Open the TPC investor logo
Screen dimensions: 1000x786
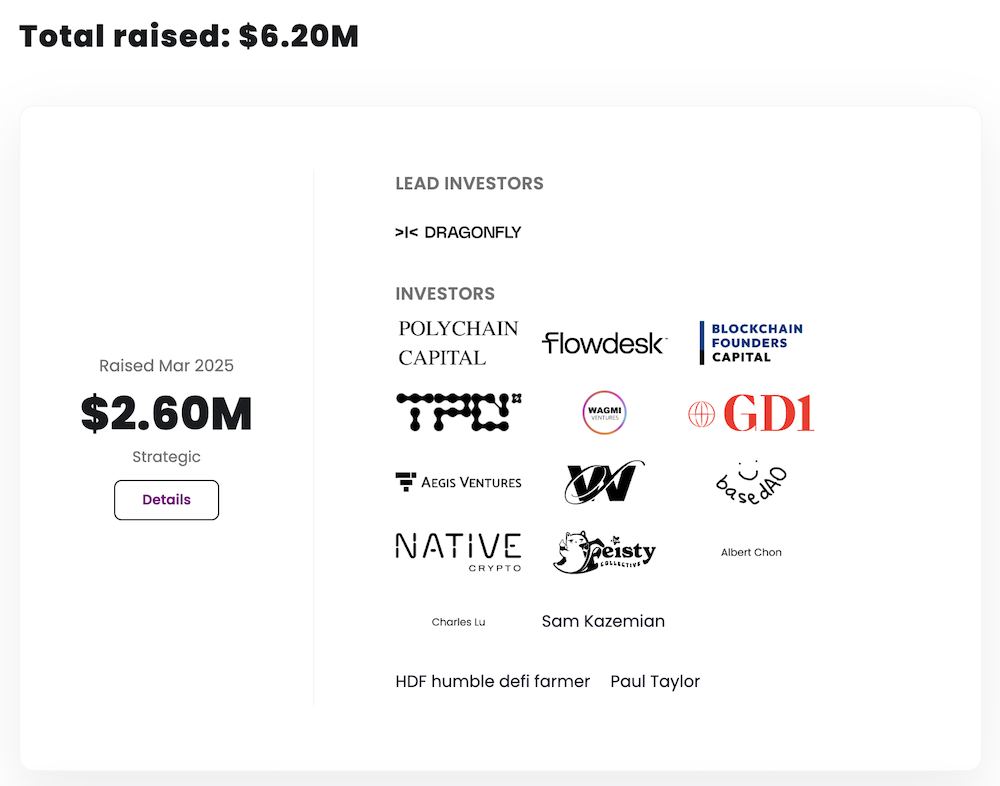click(458, 413)
